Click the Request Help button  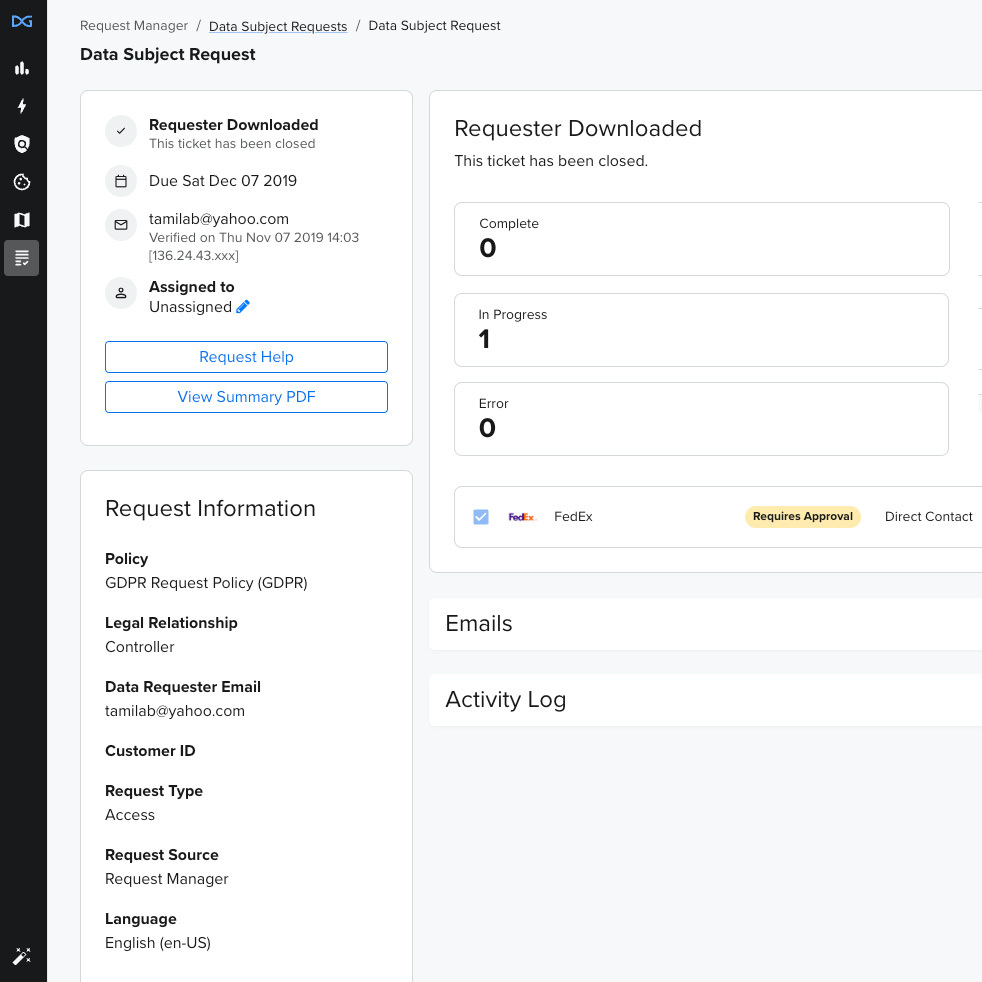[246, 357]
